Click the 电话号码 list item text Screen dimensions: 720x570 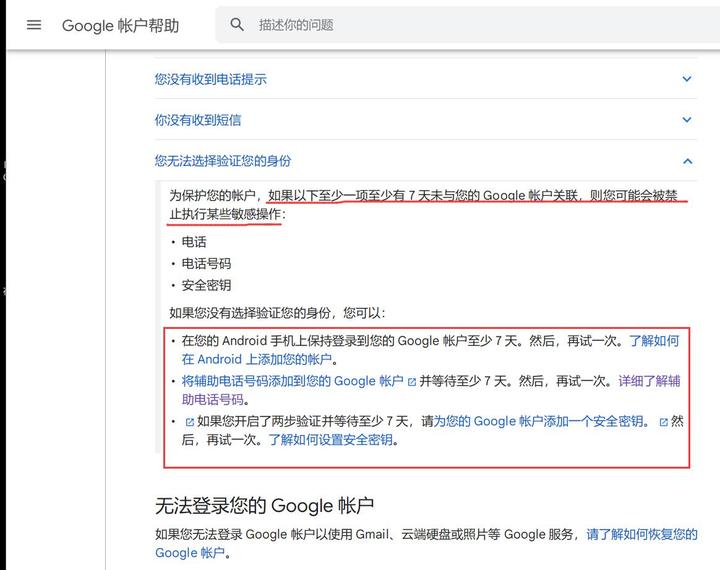(x=206, y=264)
